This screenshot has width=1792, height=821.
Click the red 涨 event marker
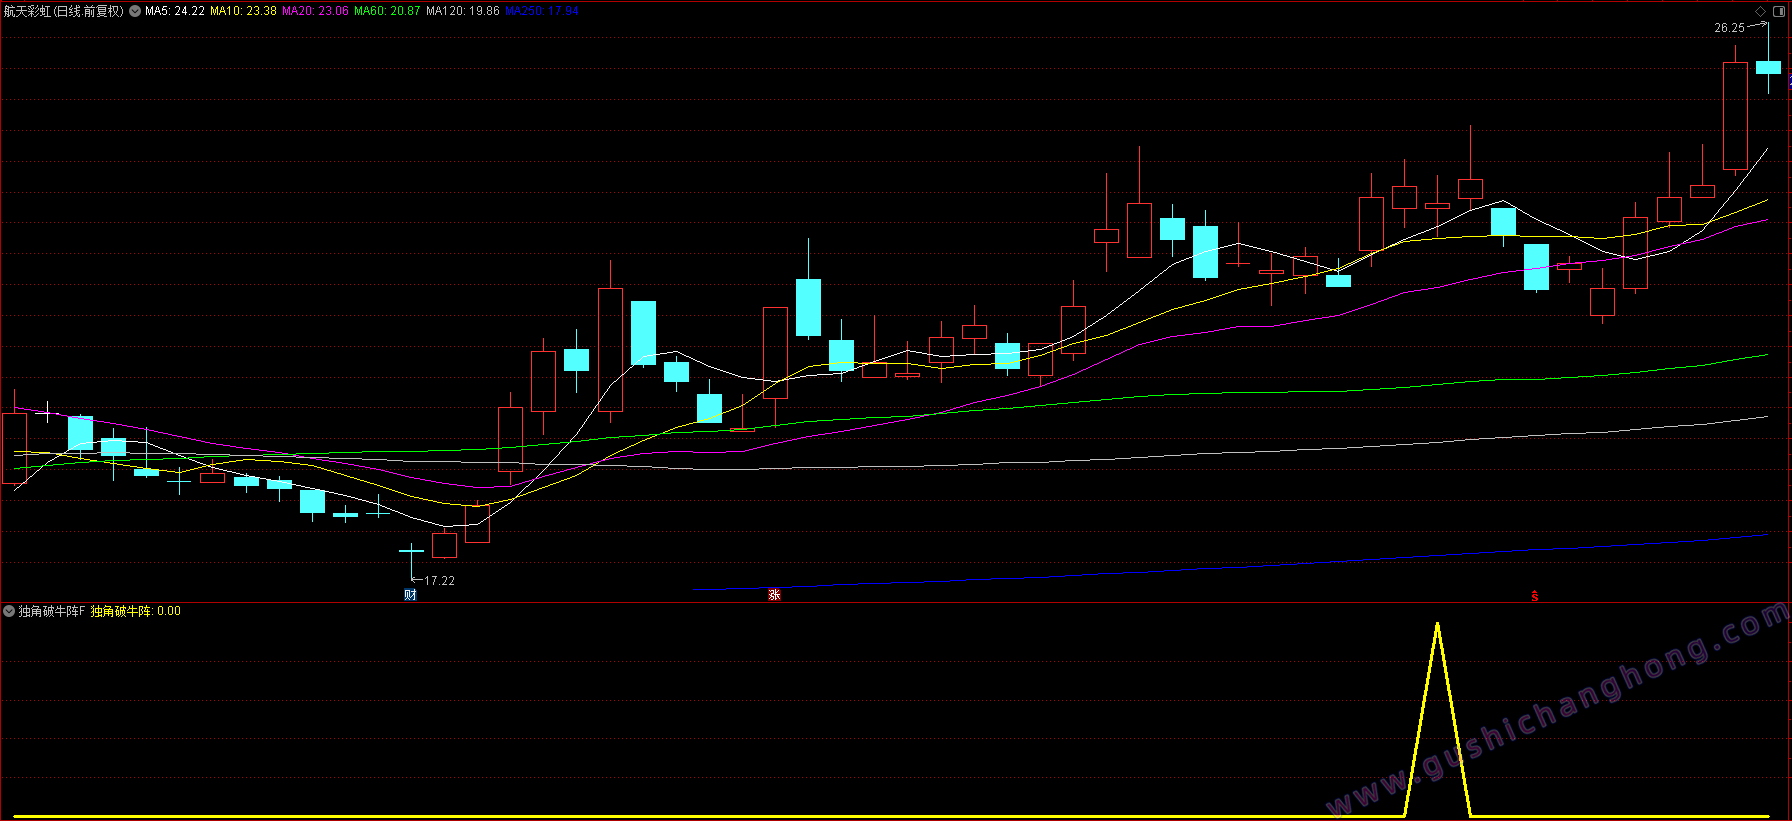click(774, 595)
